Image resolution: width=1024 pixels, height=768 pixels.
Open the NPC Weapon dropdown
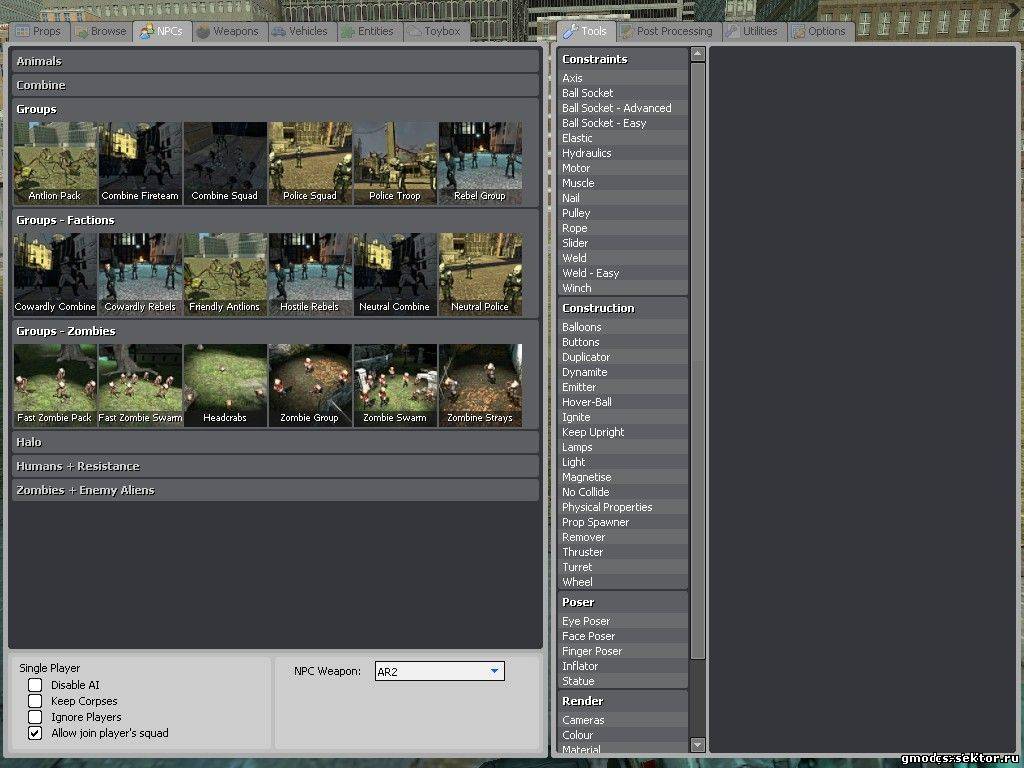(440, 671)
